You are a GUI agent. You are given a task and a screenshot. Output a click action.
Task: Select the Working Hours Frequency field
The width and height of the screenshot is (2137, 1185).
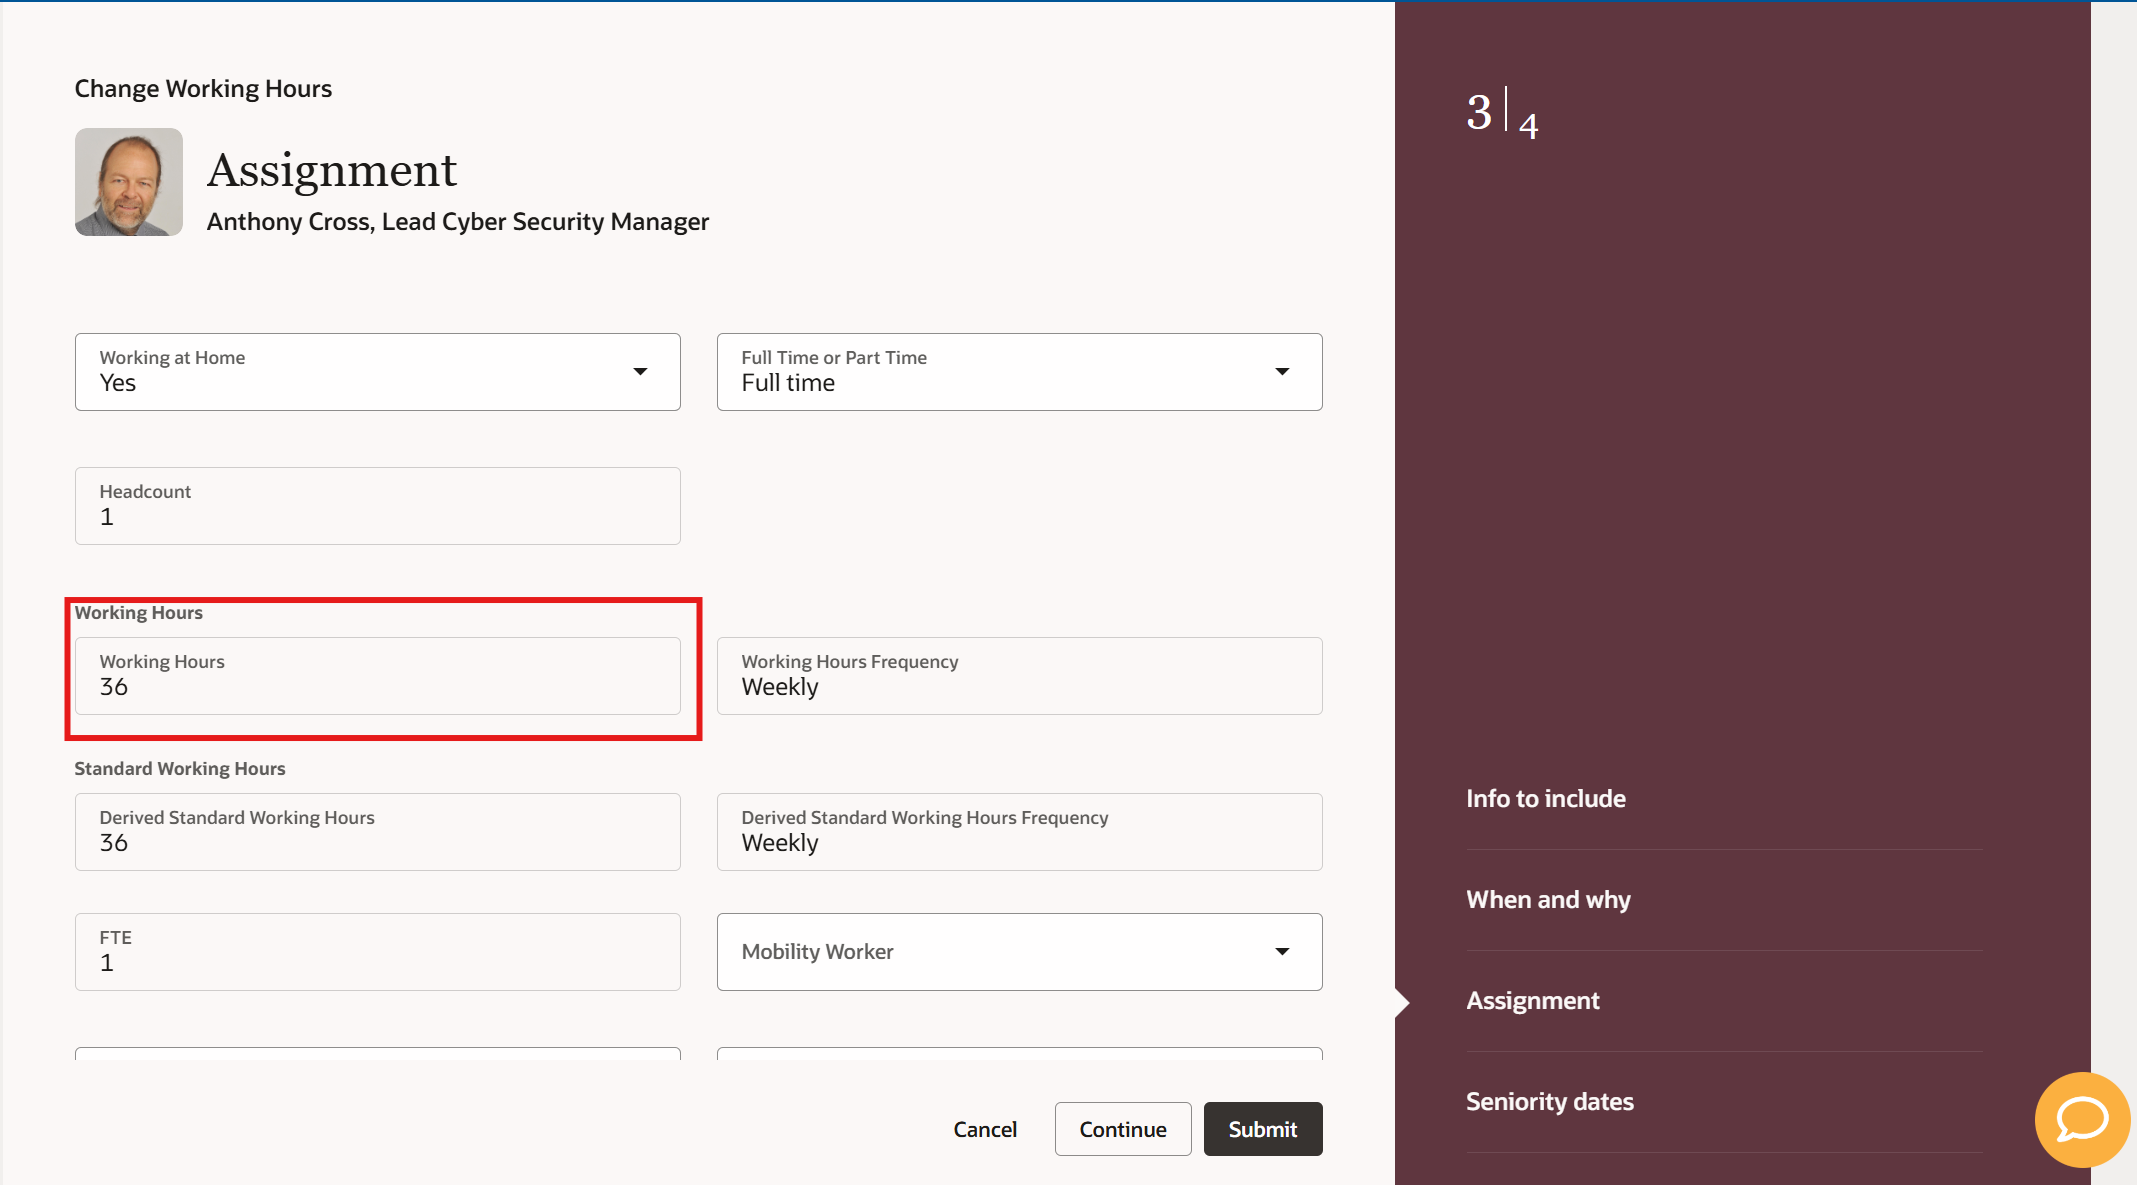pos(1018,677)
